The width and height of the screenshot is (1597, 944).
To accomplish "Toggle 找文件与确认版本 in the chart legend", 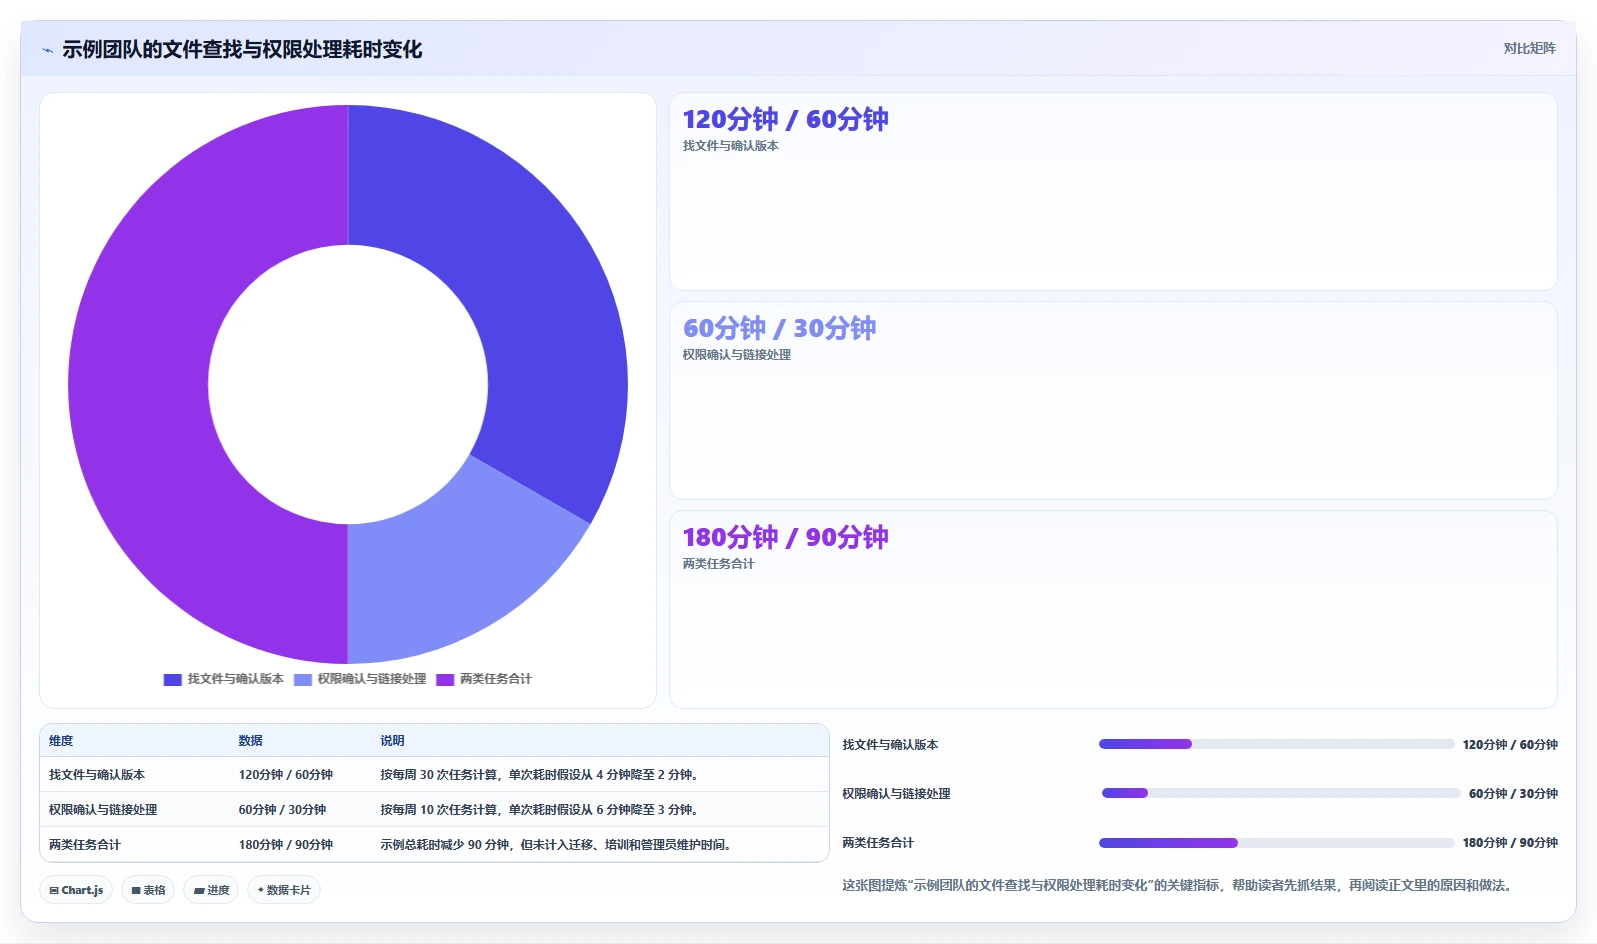I will tap(224, 679).
